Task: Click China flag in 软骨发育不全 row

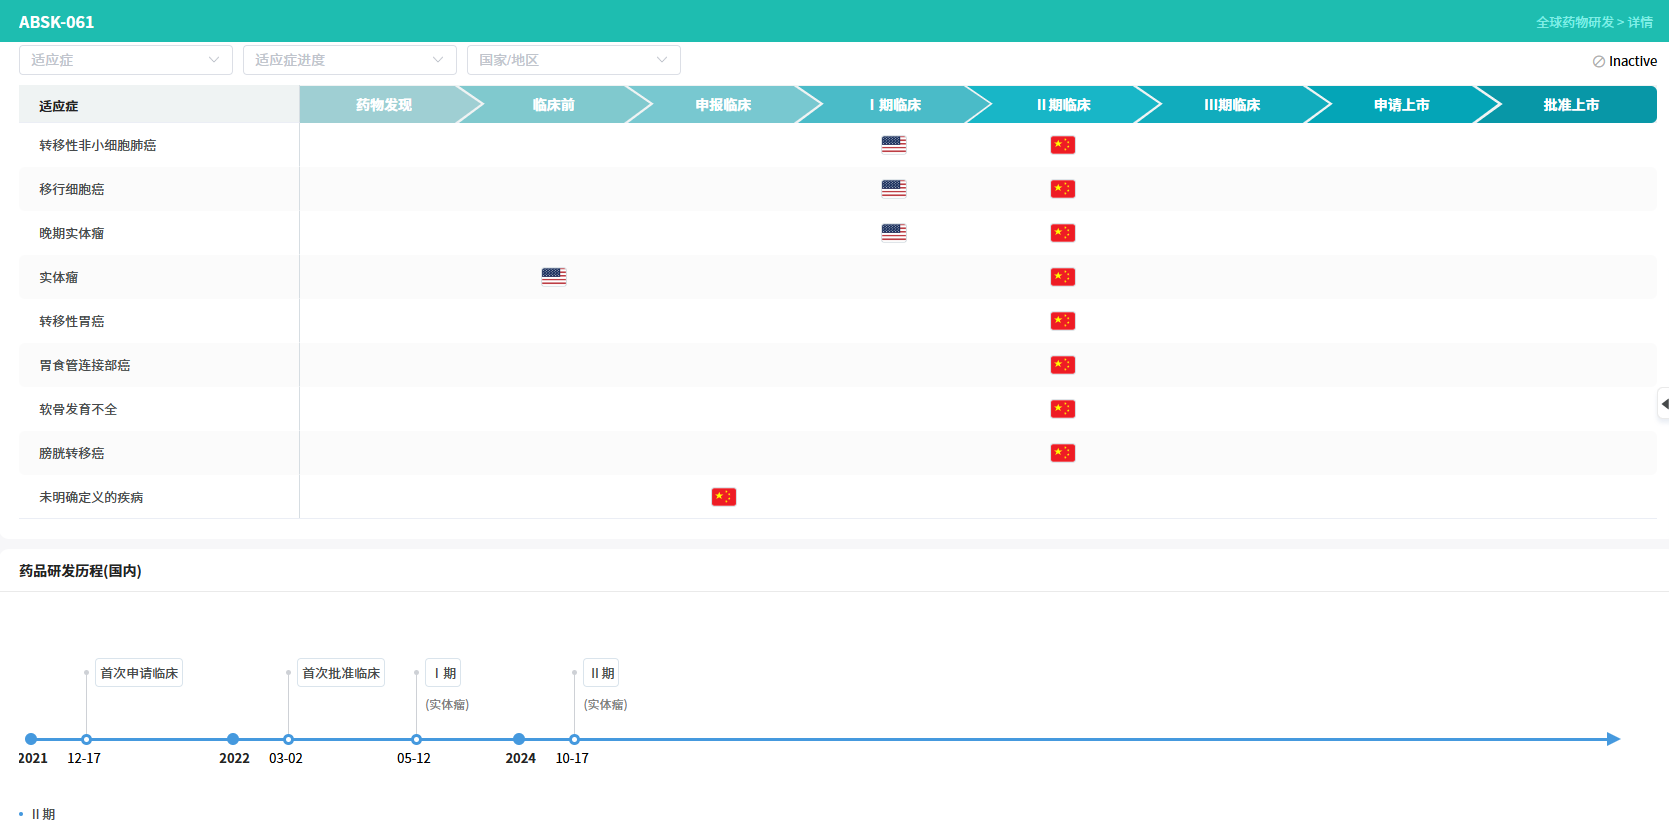Action: 1062,409
